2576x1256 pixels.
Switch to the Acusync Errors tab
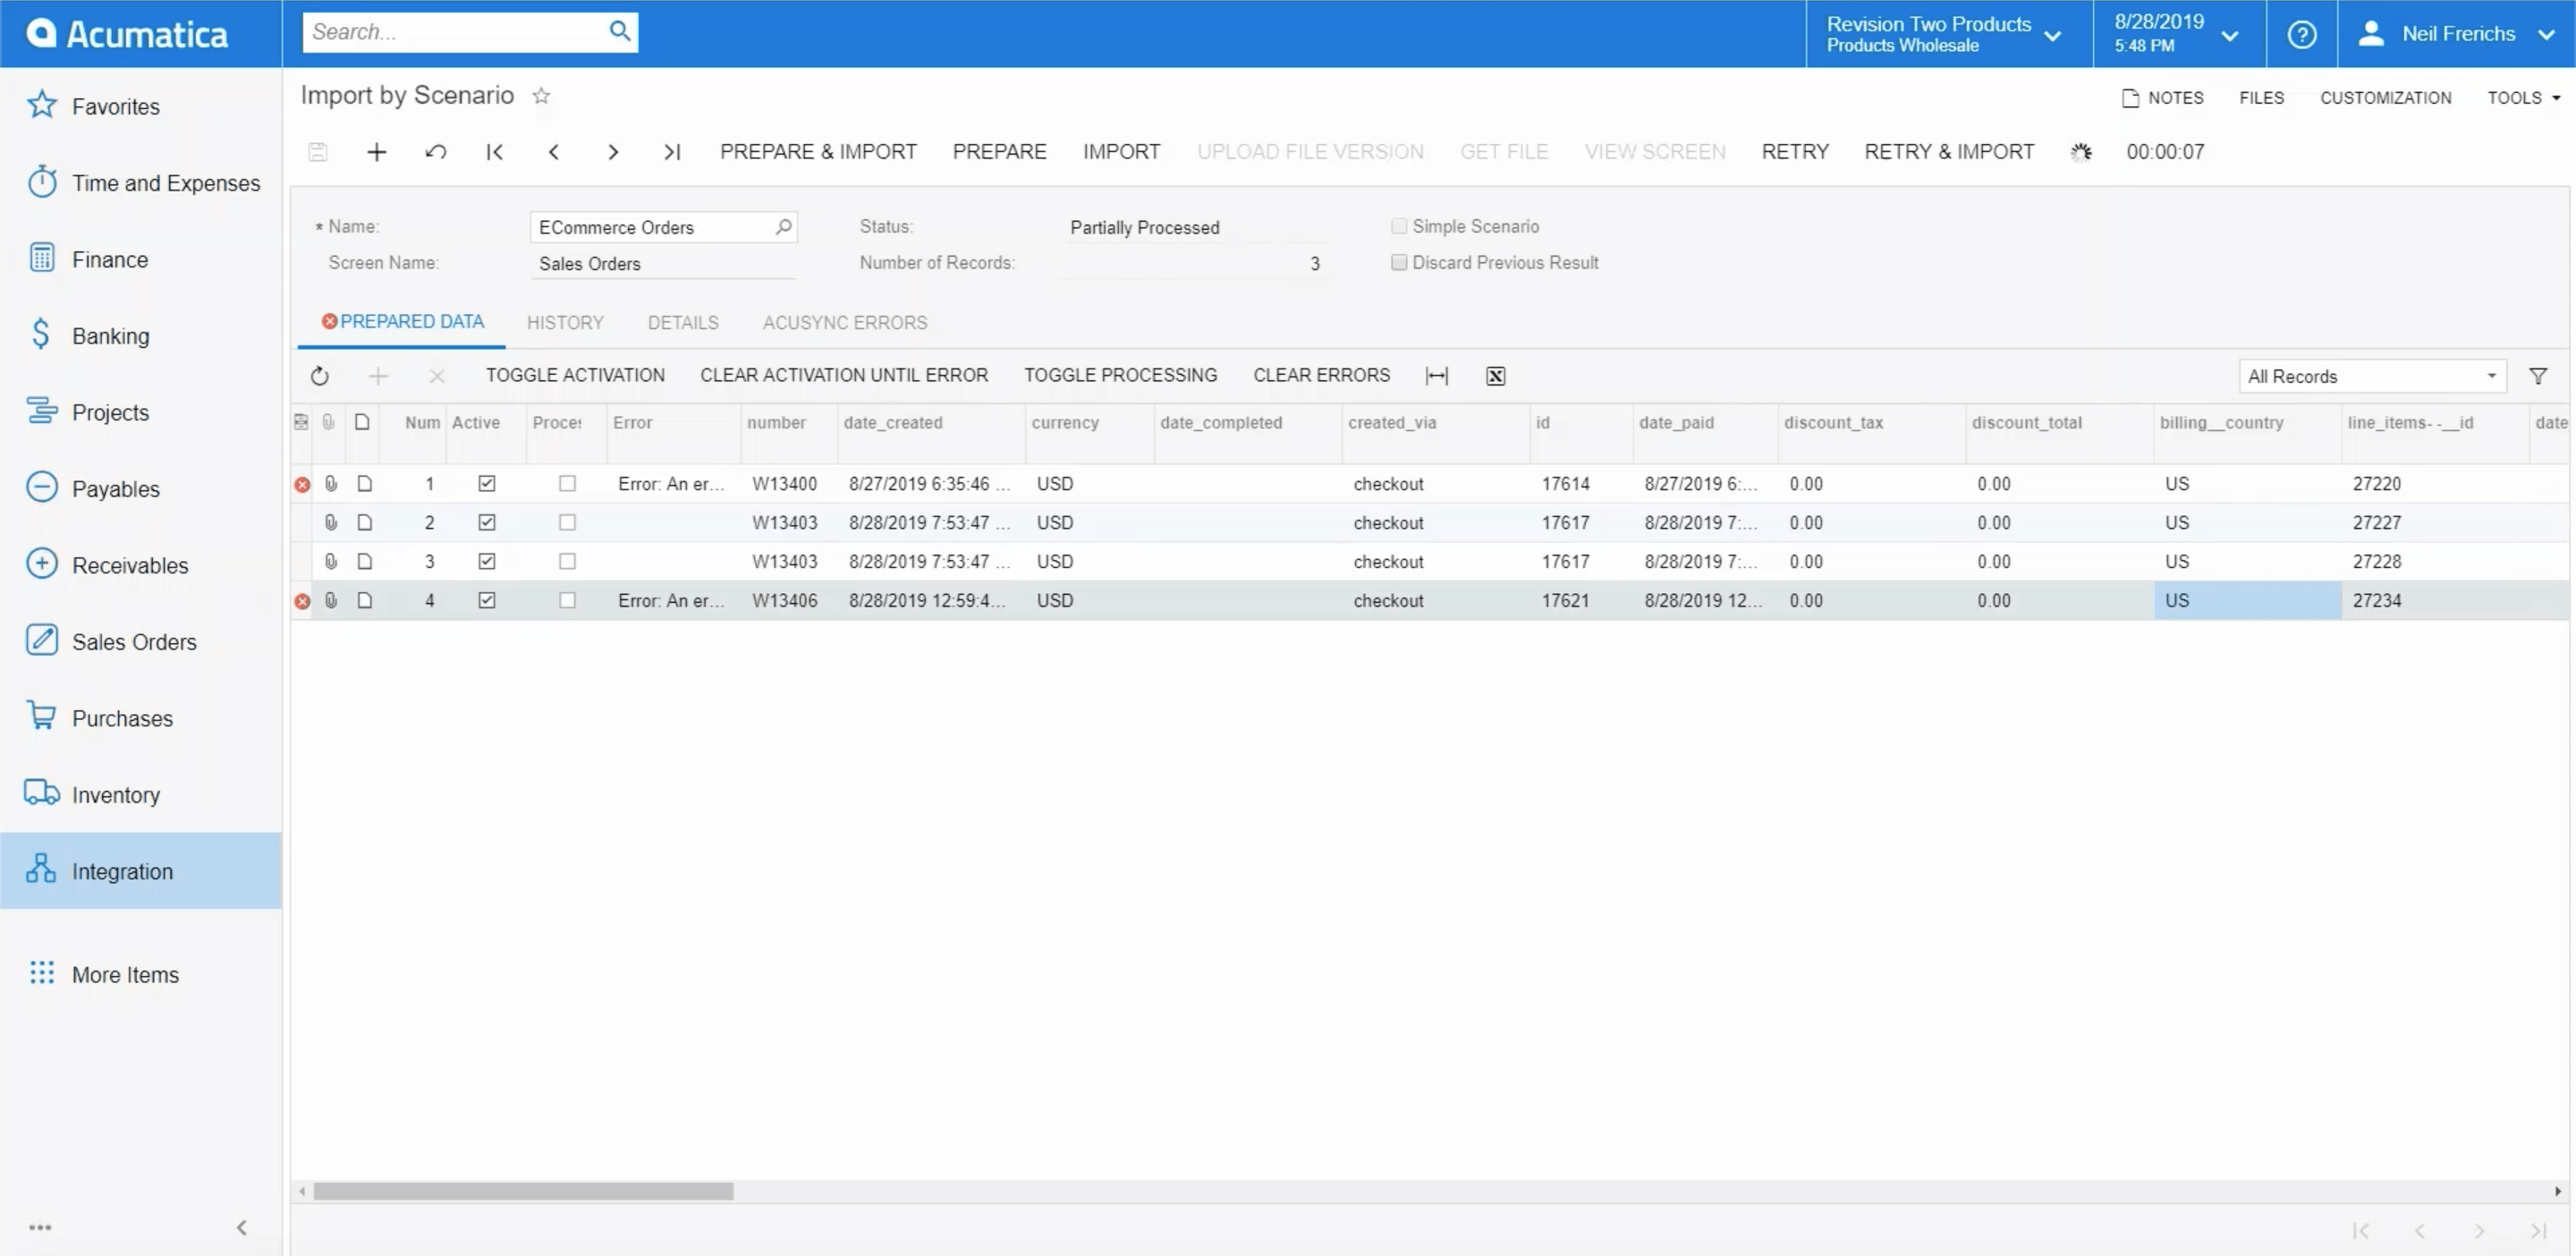pos(844,320)
